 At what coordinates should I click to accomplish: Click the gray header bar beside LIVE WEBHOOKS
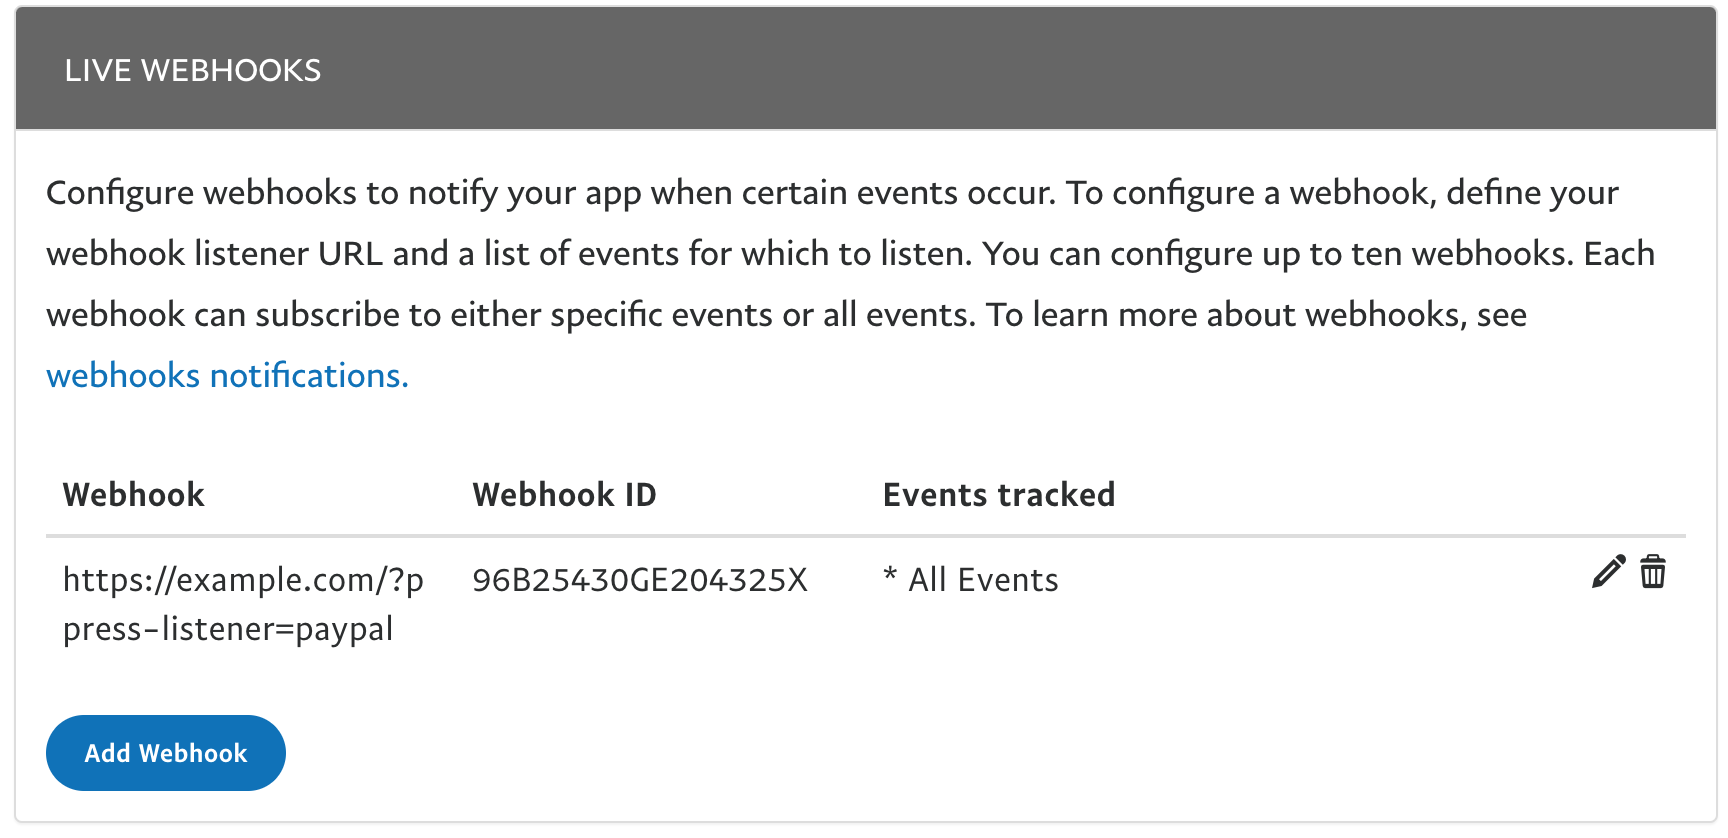(1000, 69)
